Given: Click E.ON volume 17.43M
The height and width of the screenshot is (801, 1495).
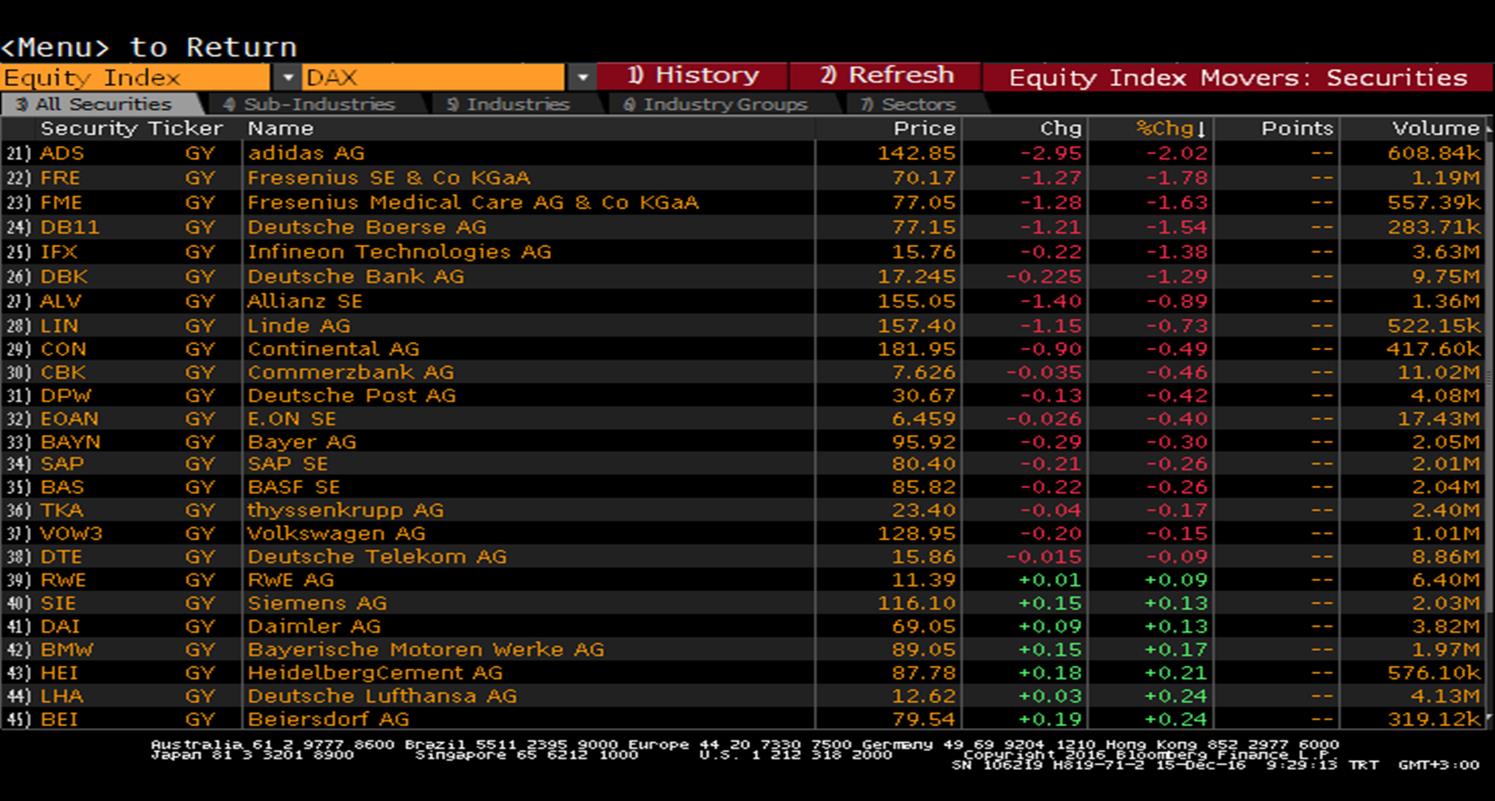Looking at the screenshot, I should tap(1440, 419).
